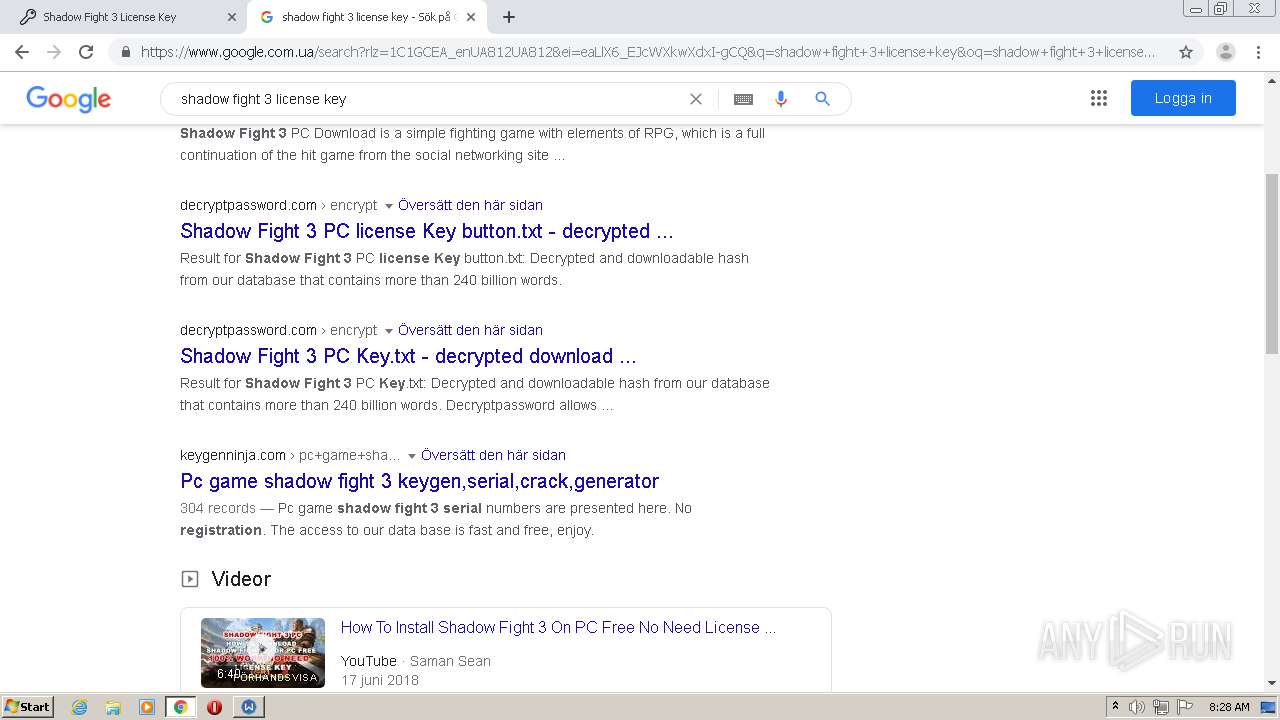Click the Videor section heading
Screen dimensions: 1280x720
click(x=241, y=579)
